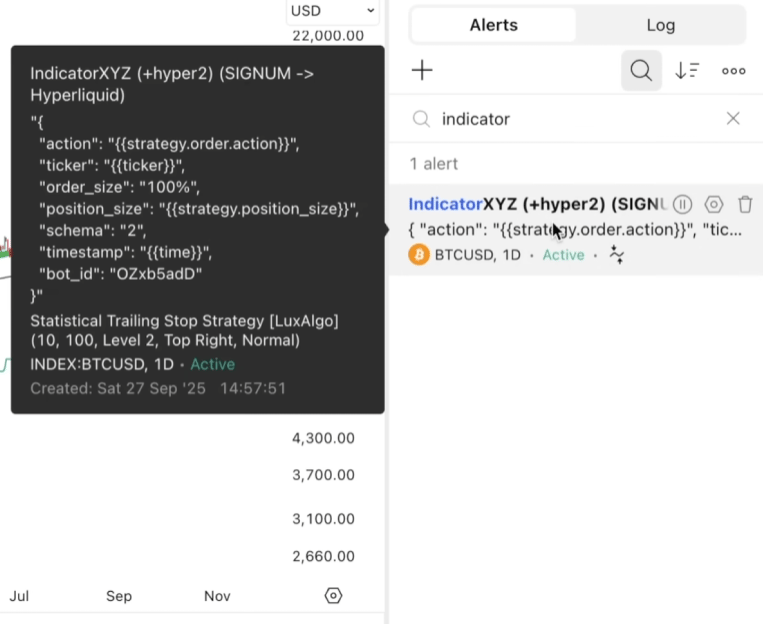Click the "timestamp": "{{time}}" line in tooltip
Viewport: 763px width, 624px height.
[x=126, y=252]
